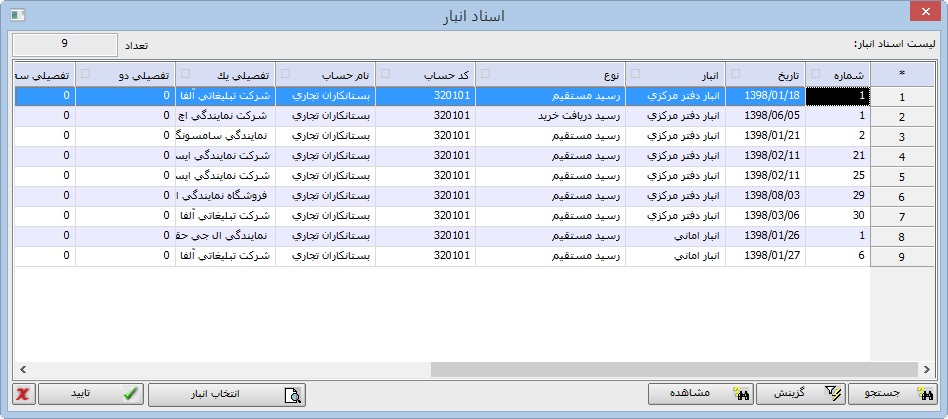The image size is (948, 419).
Task: Close the اسناد انبار window
Action: [924, 14]
